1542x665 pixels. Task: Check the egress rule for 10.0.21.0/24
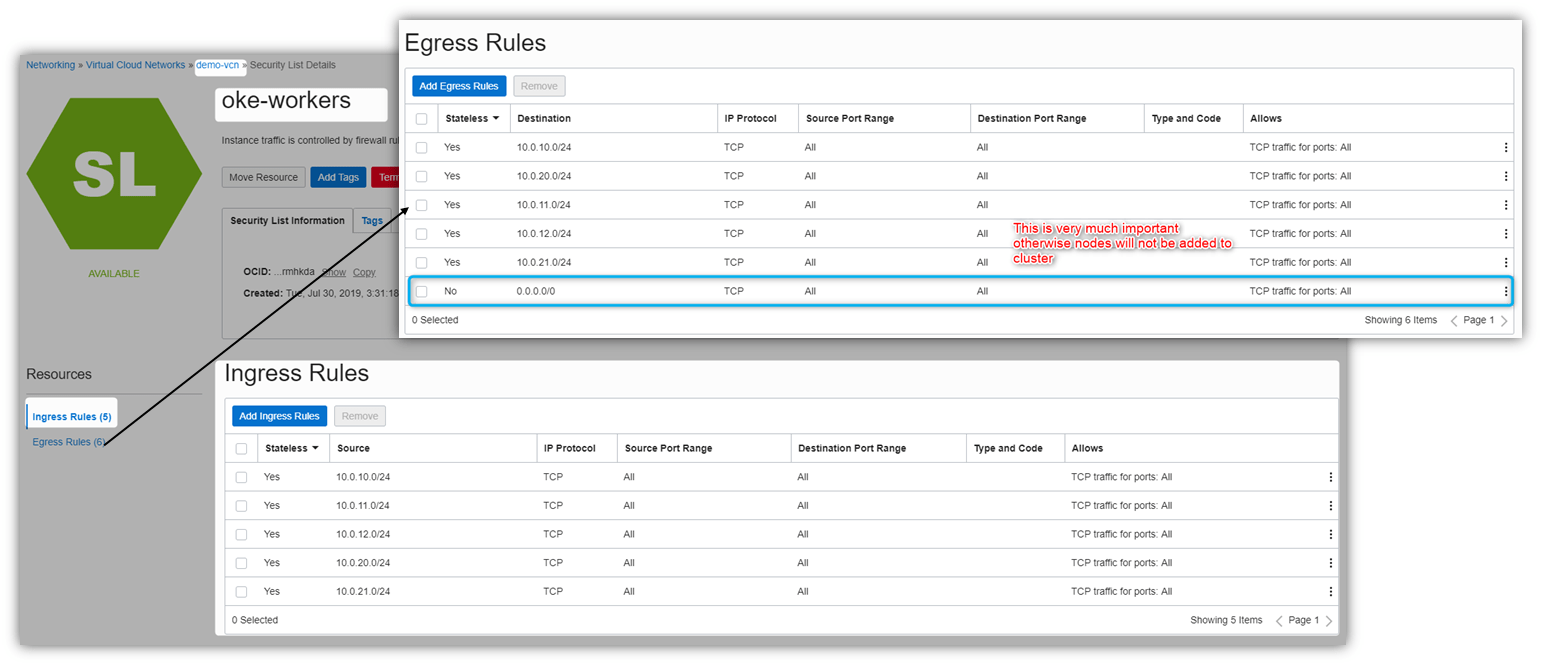[421, 262]
